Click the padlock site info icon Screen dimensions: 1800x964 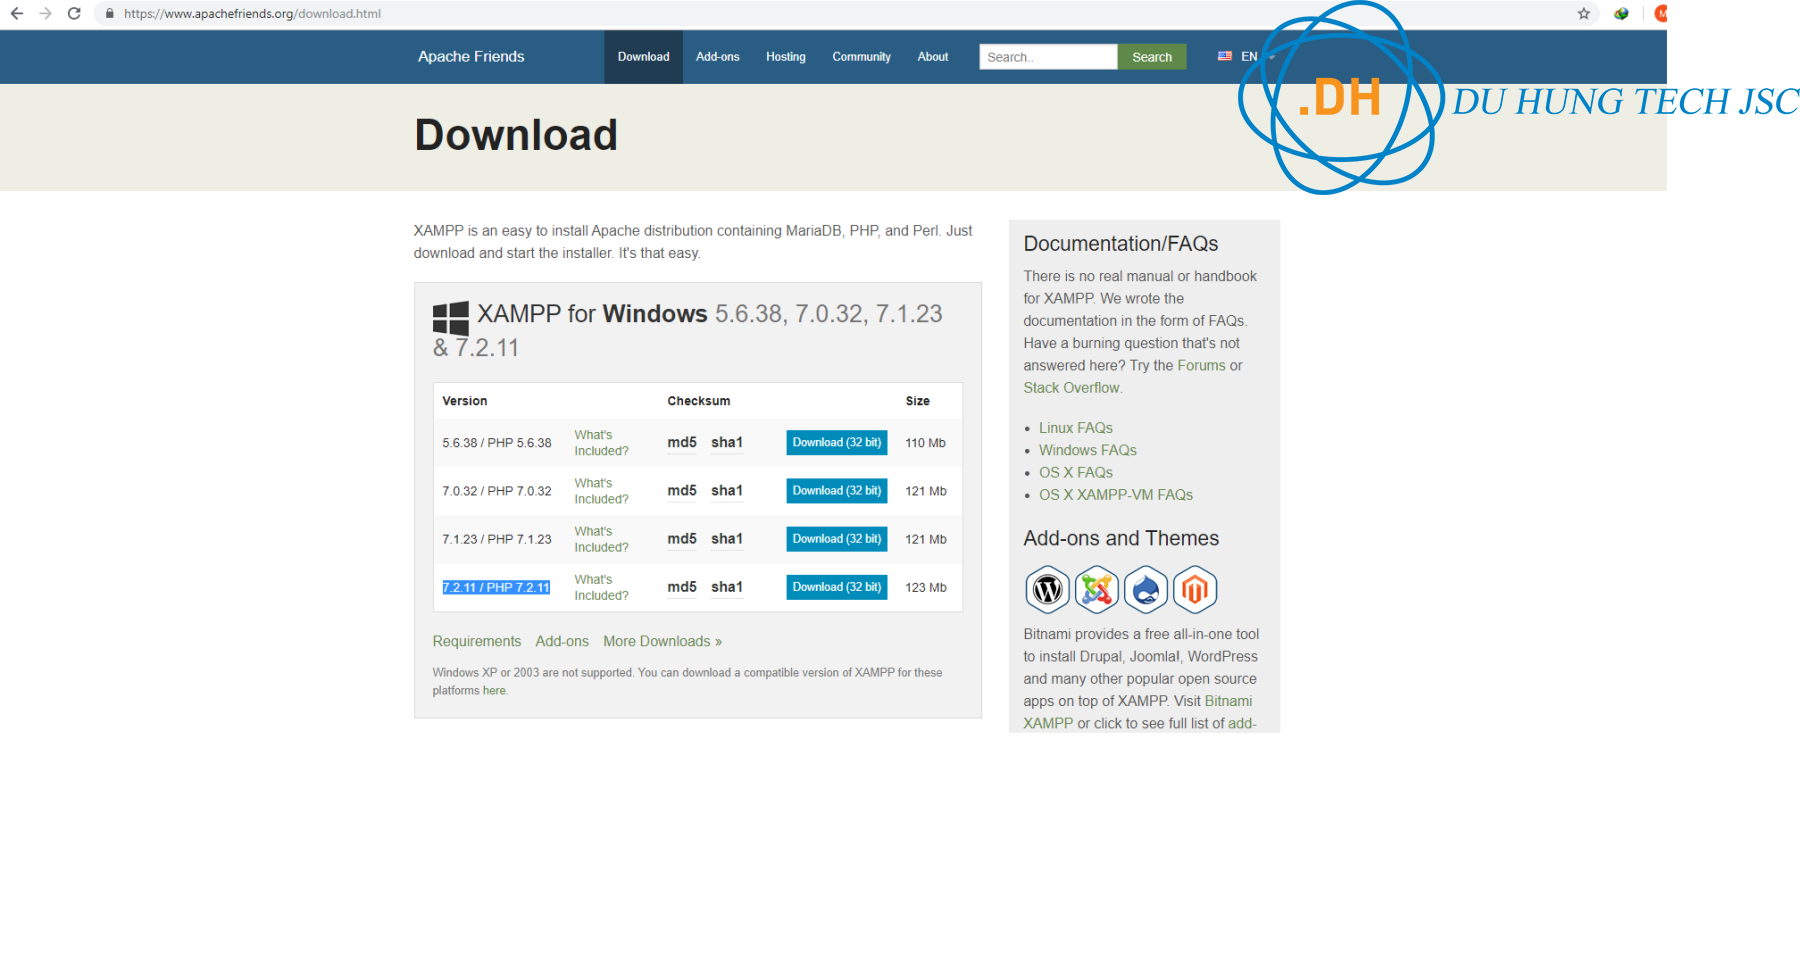pyautogui.click(x=110, y=14)
